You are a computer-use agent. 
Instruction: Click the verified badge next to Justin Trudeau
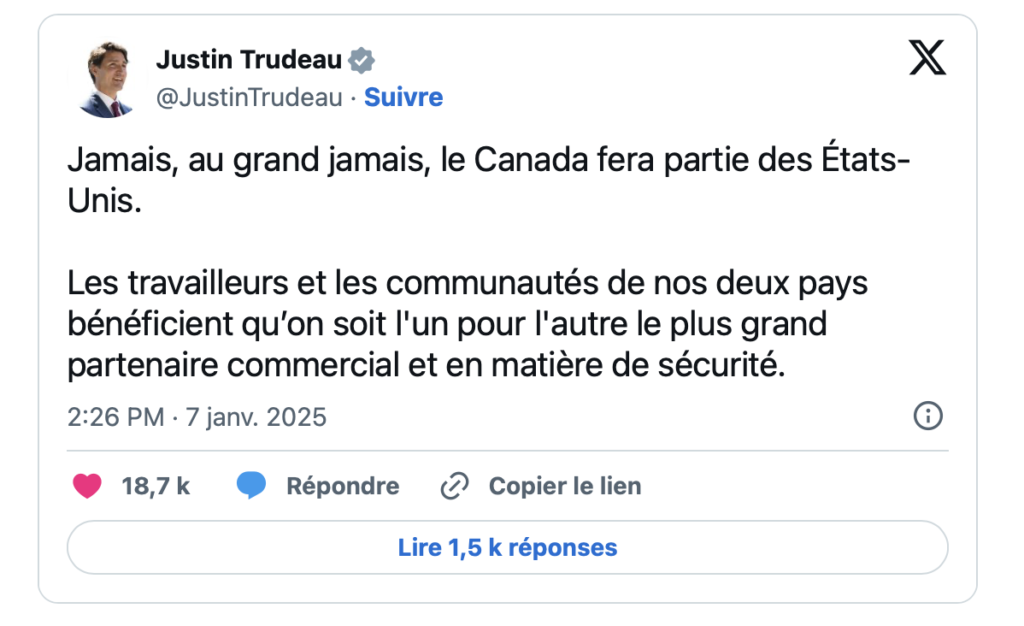click(361, 61)
